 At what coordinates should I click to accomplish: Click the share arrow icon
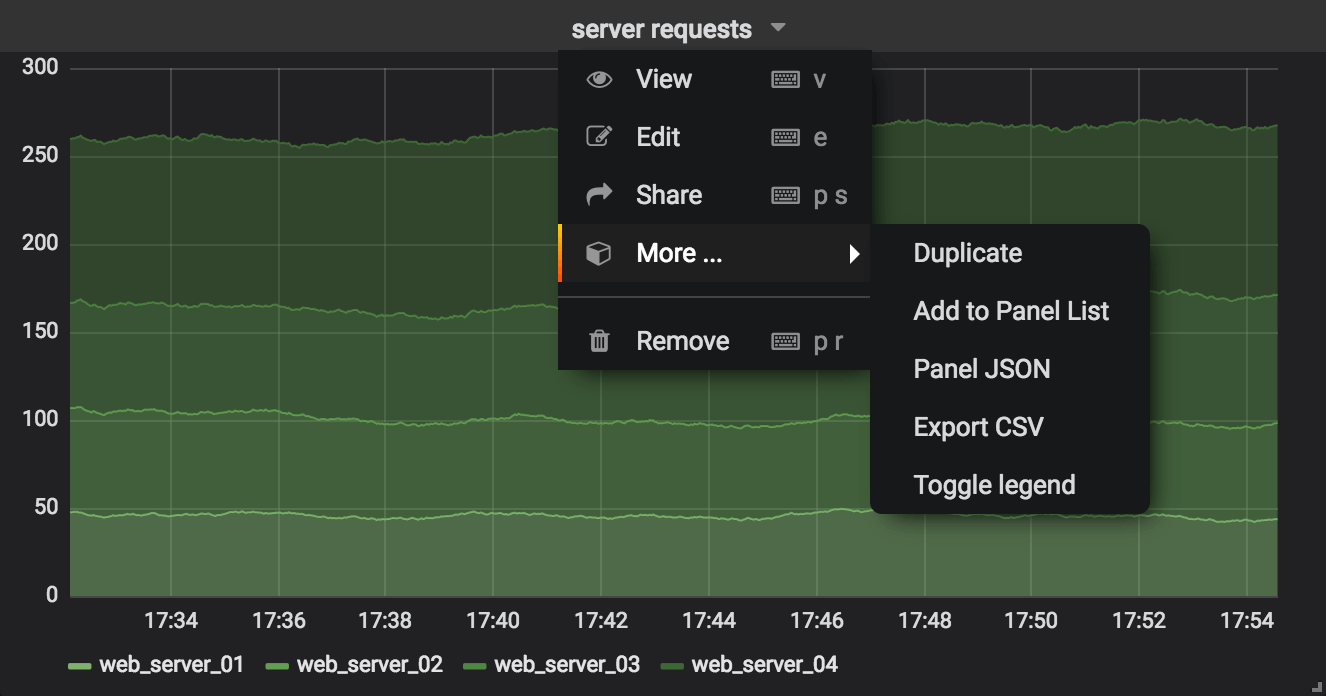pyautogui.click(x=599, y=195)
